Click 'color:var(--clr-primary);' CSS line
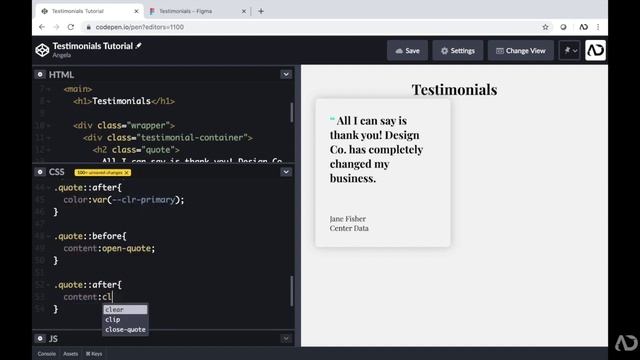 click(x=124, y=200)
